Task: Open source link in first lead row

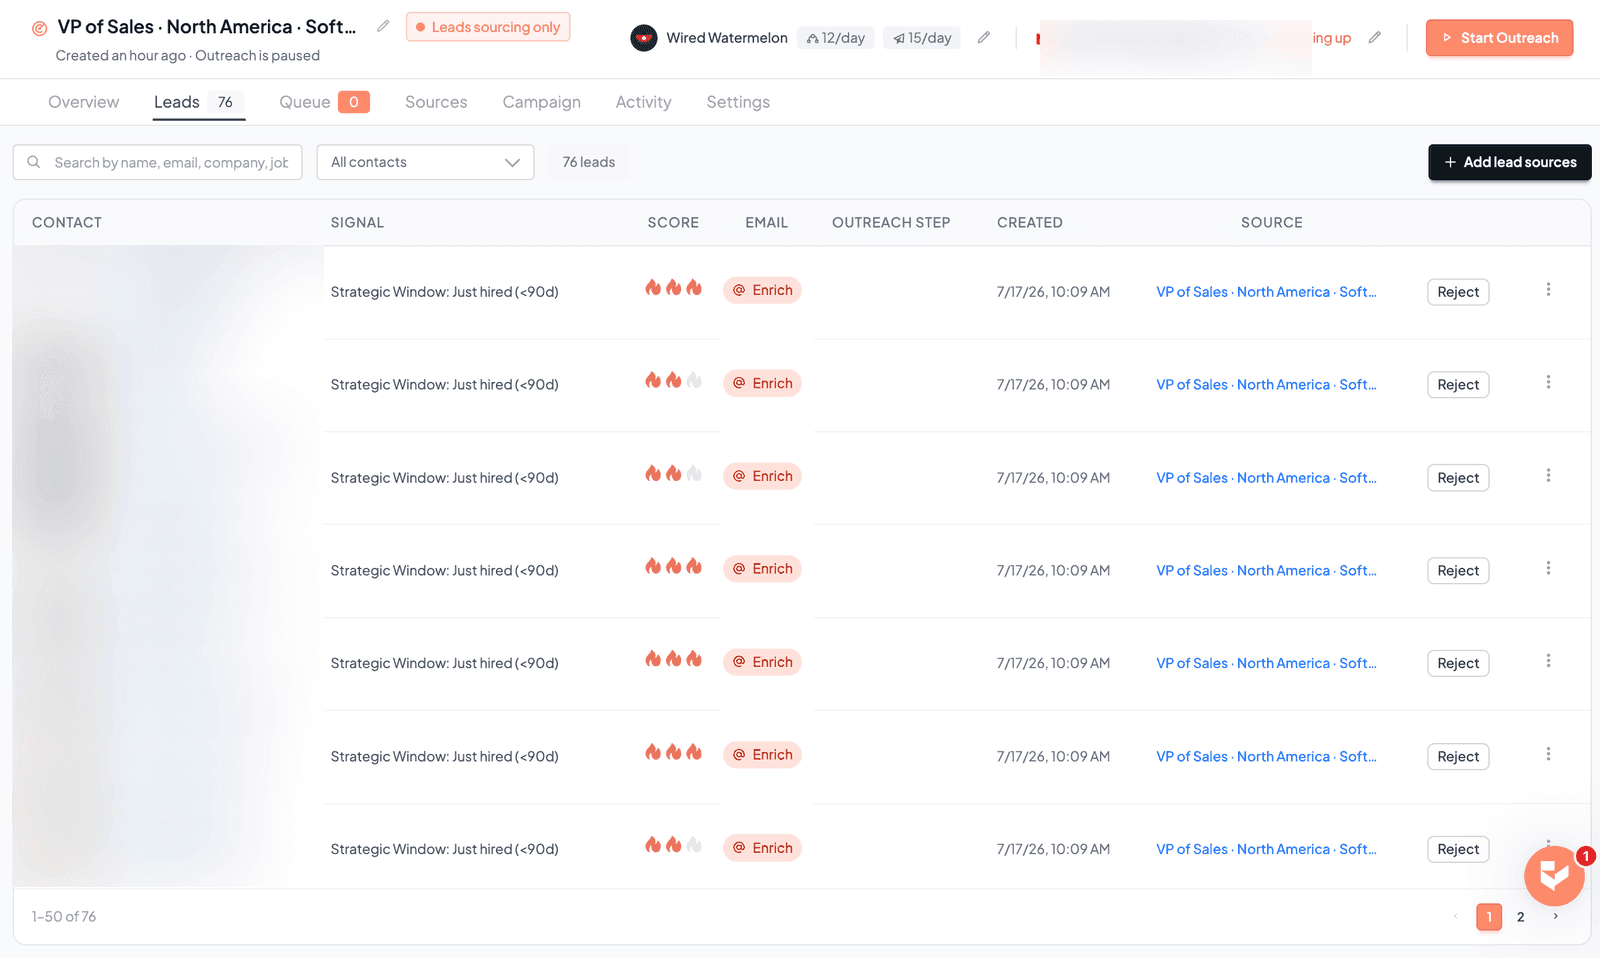Action: (x=1266, y=292)
